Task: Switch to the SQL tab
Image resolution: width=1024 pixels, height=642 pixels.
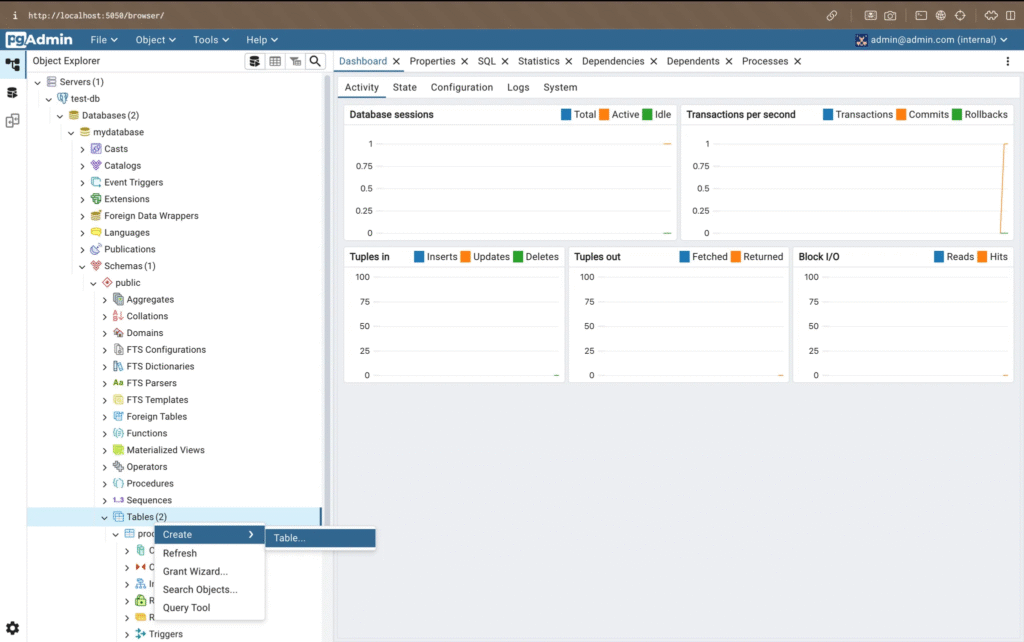Action: (x=487, y=61)
